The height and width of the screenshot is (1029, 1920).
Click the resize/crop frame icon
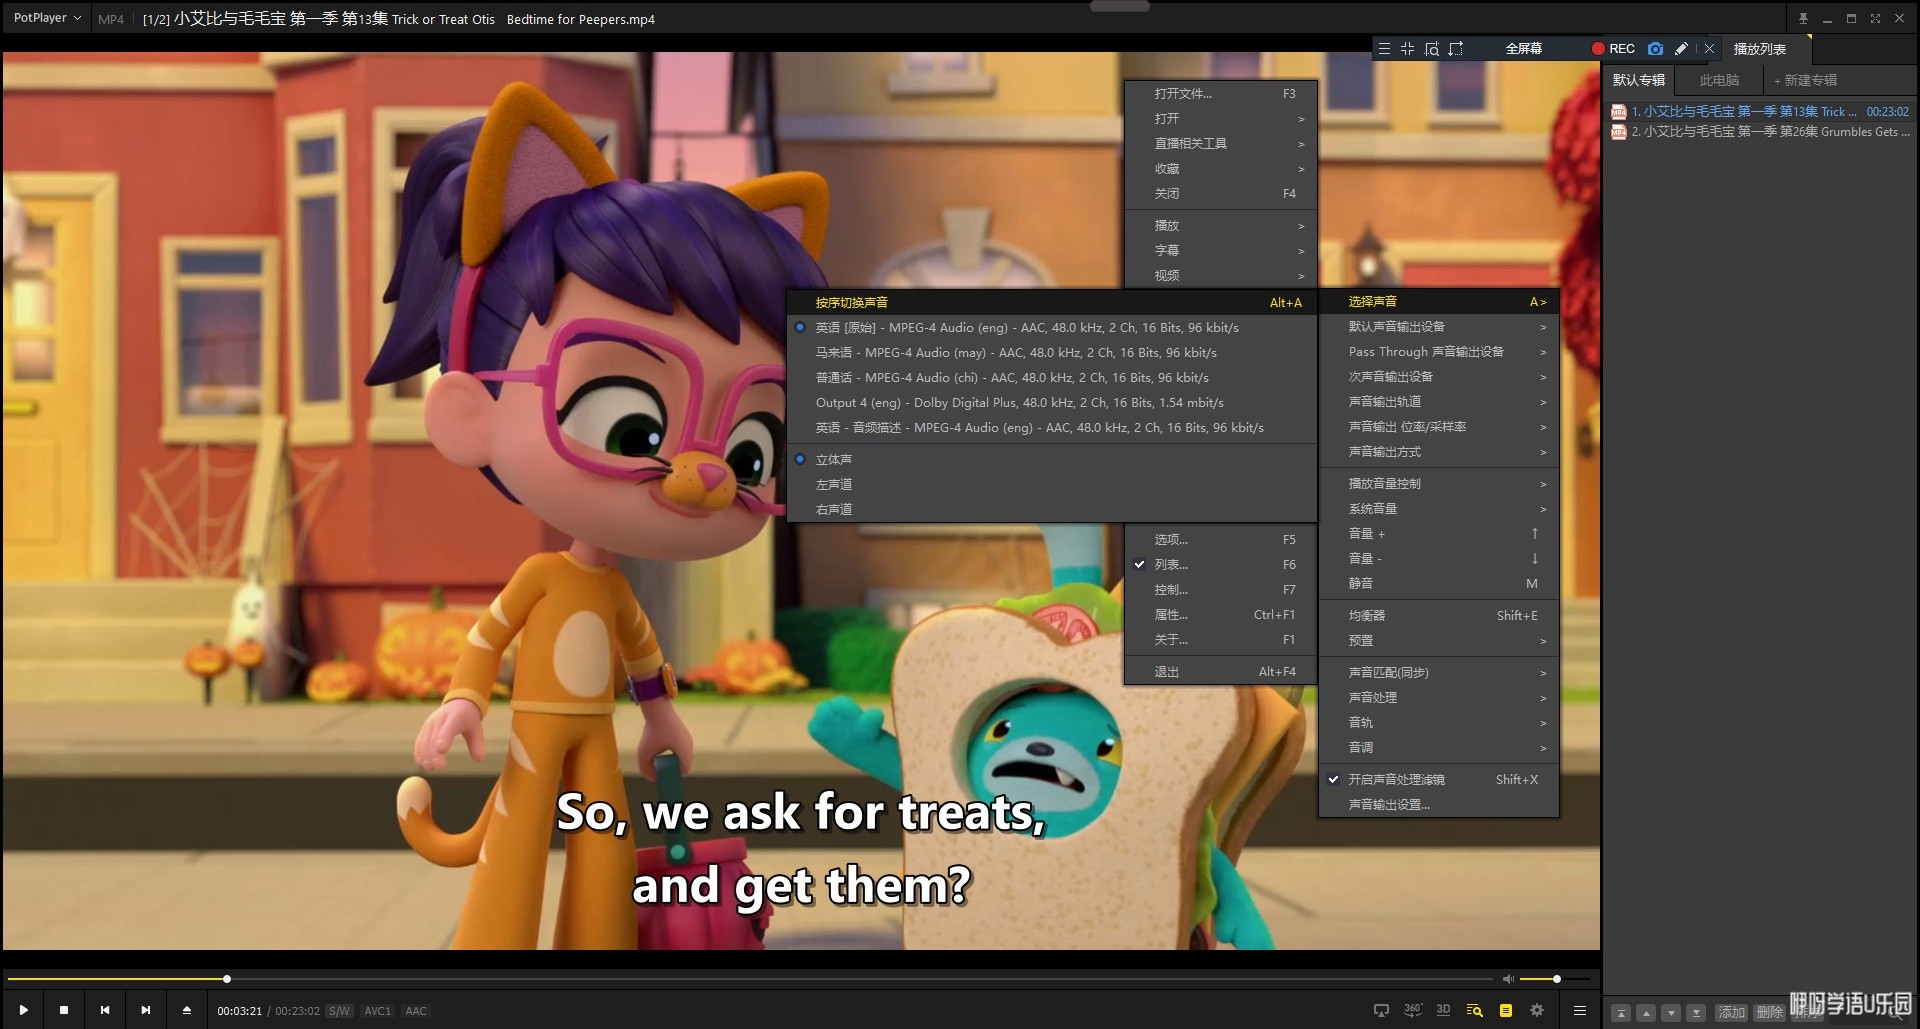pos(1456,48)
